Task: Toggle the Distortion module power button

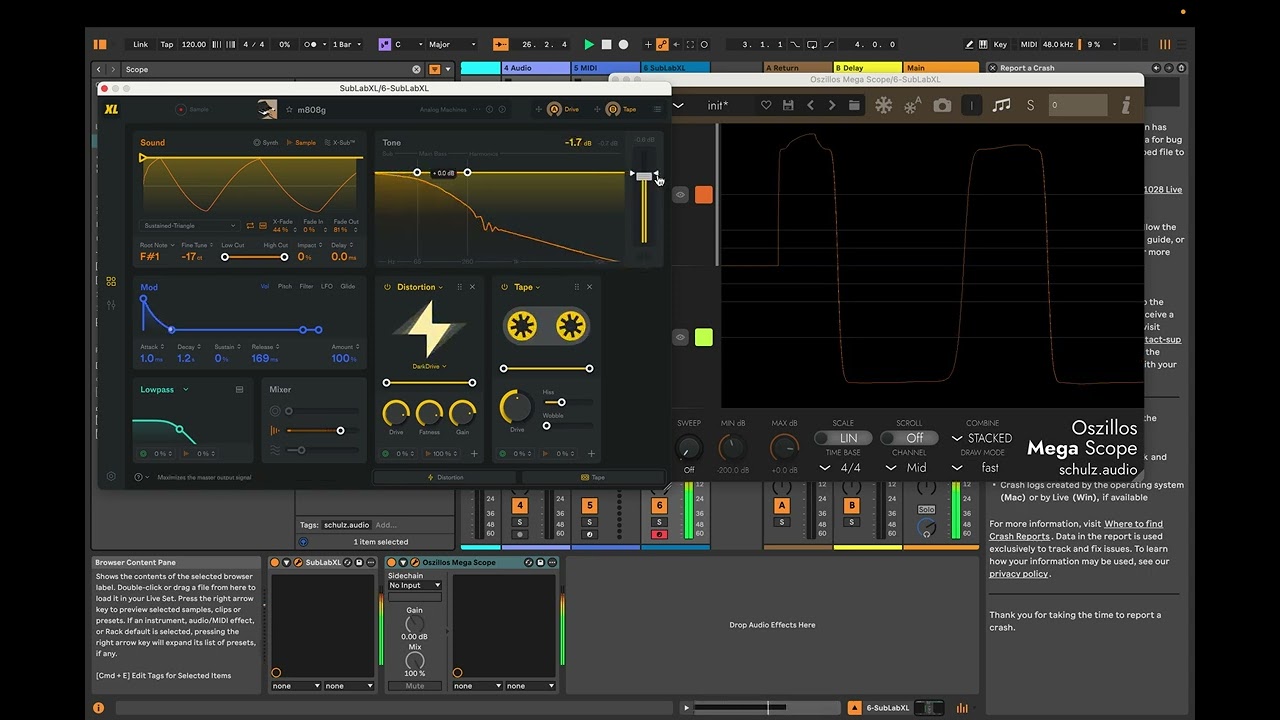Action: click(x=388, y=287)
